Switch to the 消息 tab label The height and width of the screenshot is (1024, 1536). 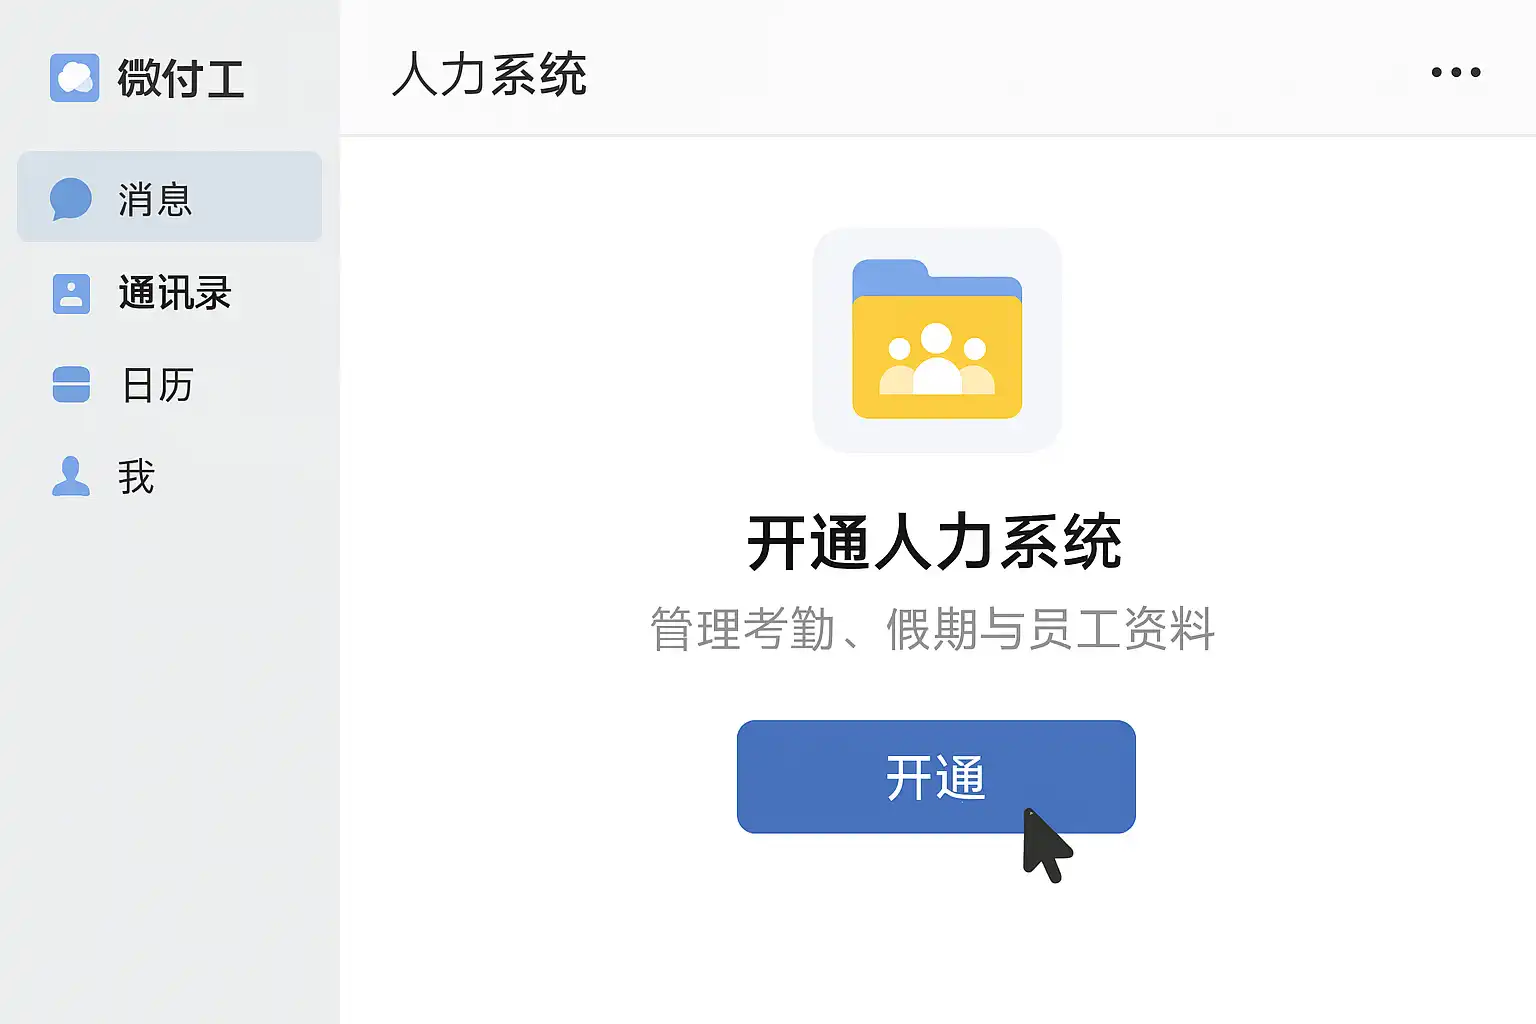[155, 200]
